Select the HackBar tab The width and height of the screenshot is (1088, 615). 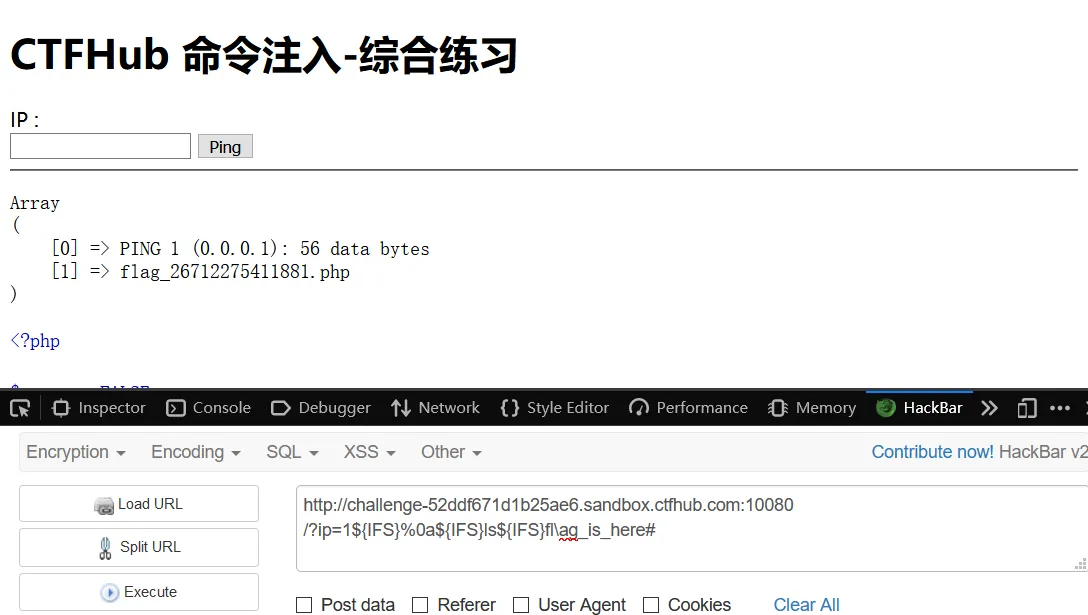(919, 408)
